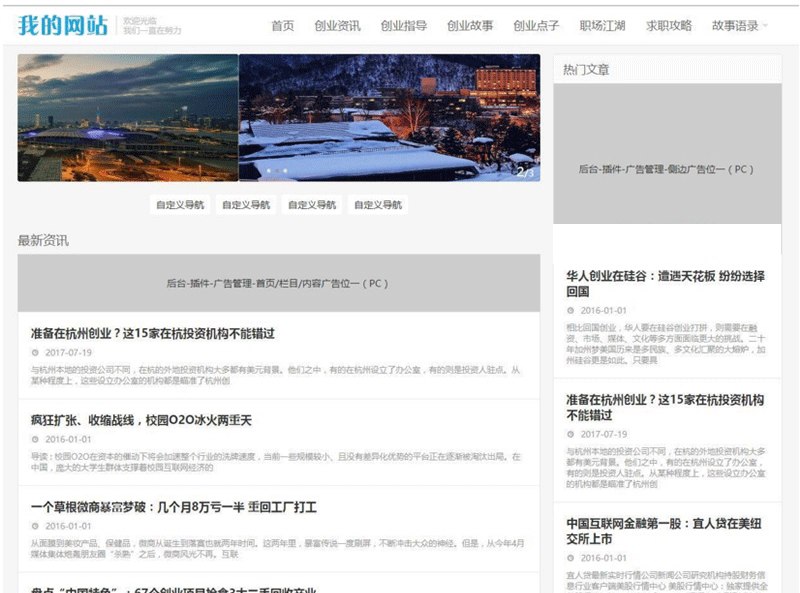Open article 疯狂扩张、收缩战线，校园O2O冰火两重天

coord(141,421)
